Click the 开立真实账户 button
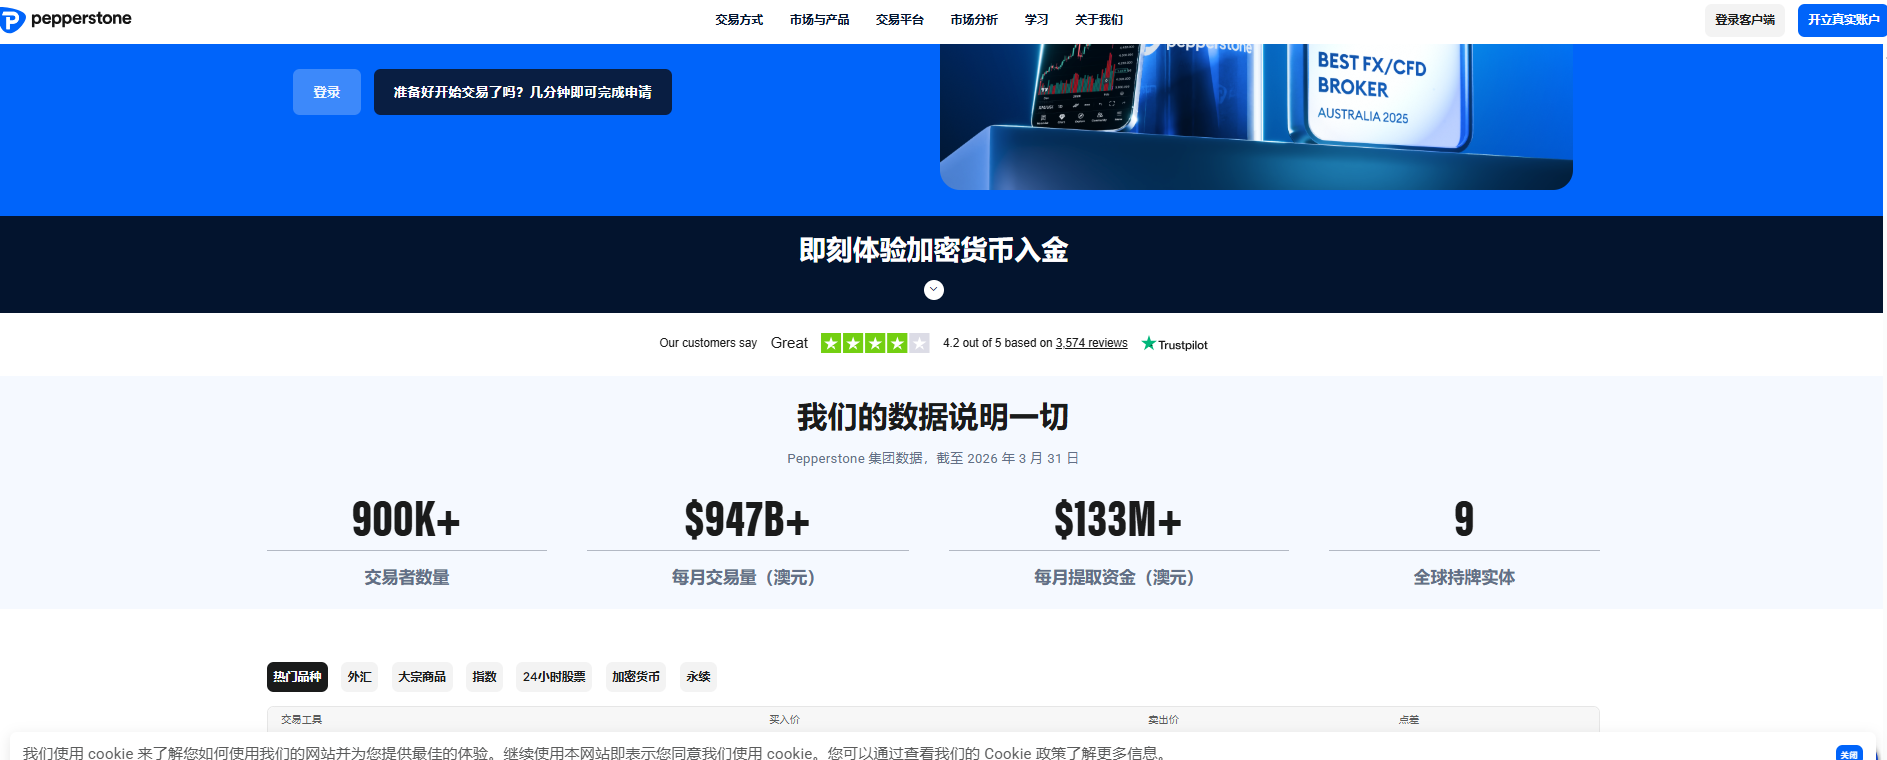 pos(1843,20)
